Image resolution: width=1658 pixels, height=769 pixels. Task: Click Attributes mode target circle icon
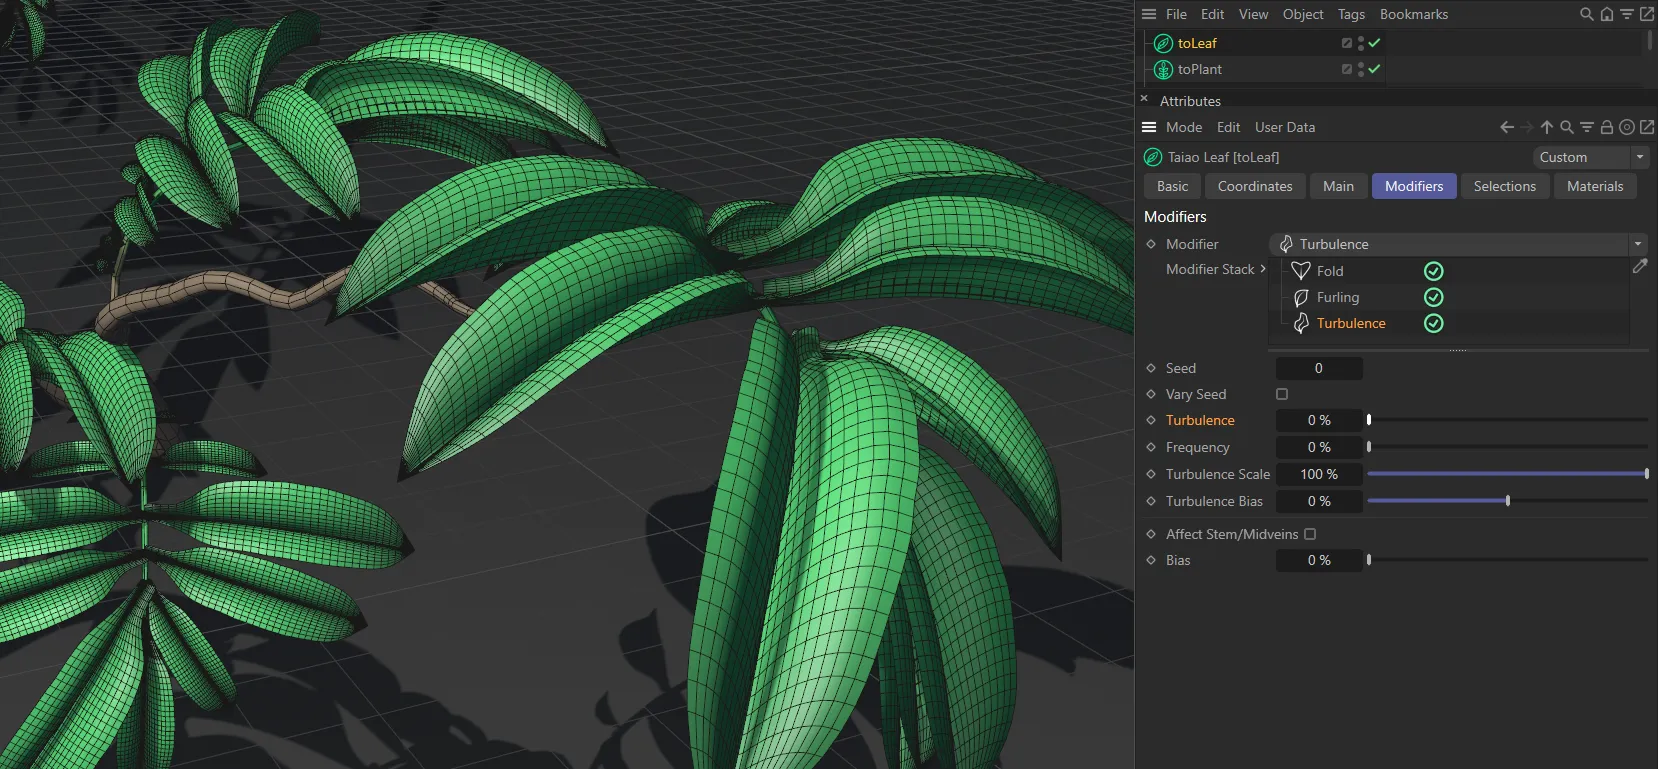[x=1627, y=127]
